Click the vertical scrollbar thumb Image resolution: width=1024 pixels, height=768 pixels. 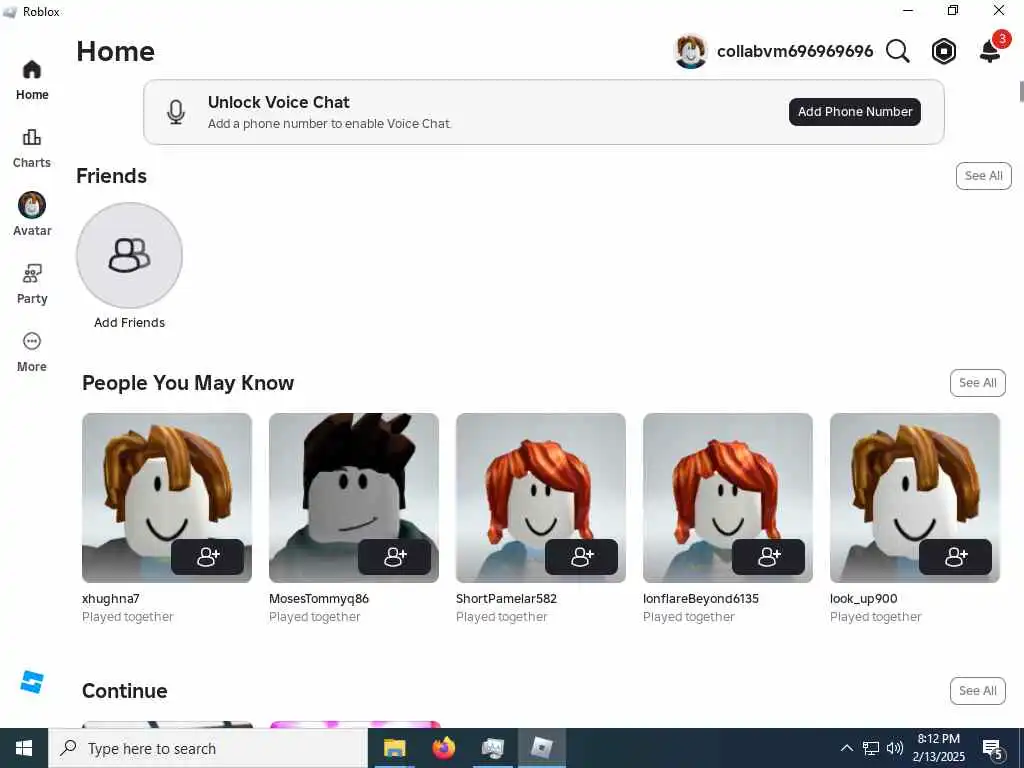pyautogui.click(x=1021, y=91)
